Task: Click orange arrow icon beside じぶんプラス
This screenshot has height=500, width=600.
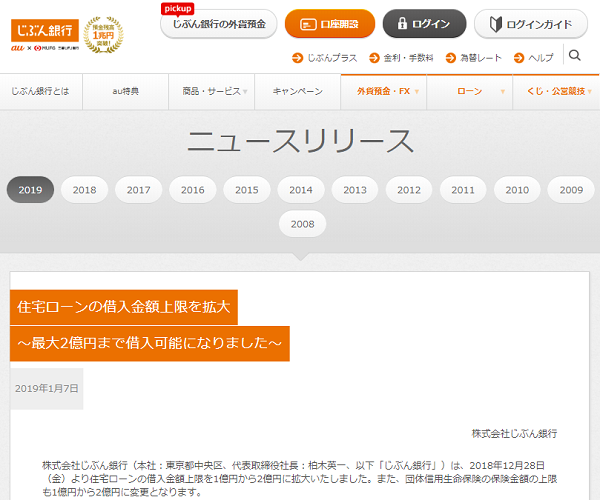Action: click(x=297, y=58)
